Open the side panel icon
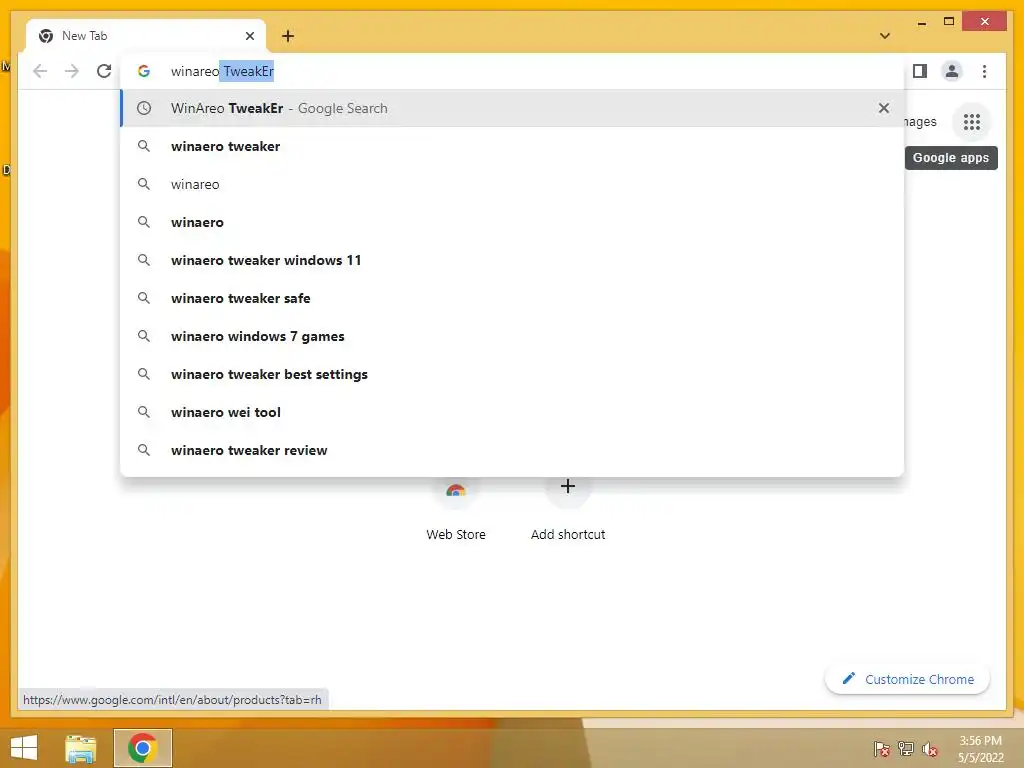This screenshot has width=1024, height=768. pyautogui.click(x=920, y=71)
